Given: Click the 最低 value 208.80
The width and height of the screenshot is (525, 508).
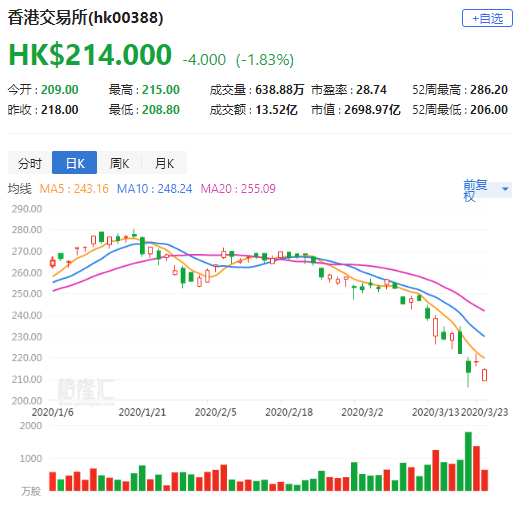Looking at the screenshot, I should 161,110.
